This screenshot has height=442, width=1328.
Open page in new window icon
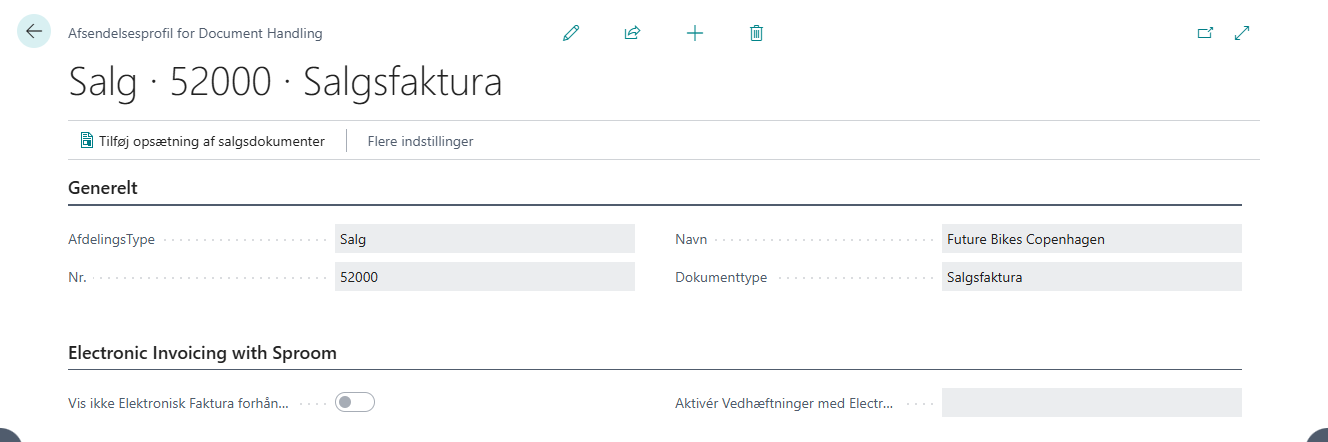click(1205, 33)
